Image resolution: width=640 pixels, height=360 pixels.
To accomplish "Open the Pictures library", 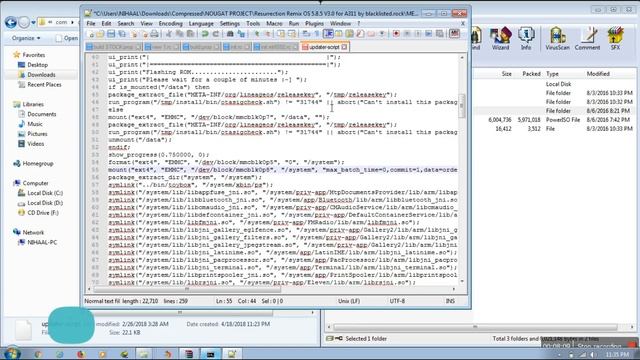I will pos(33,134).
